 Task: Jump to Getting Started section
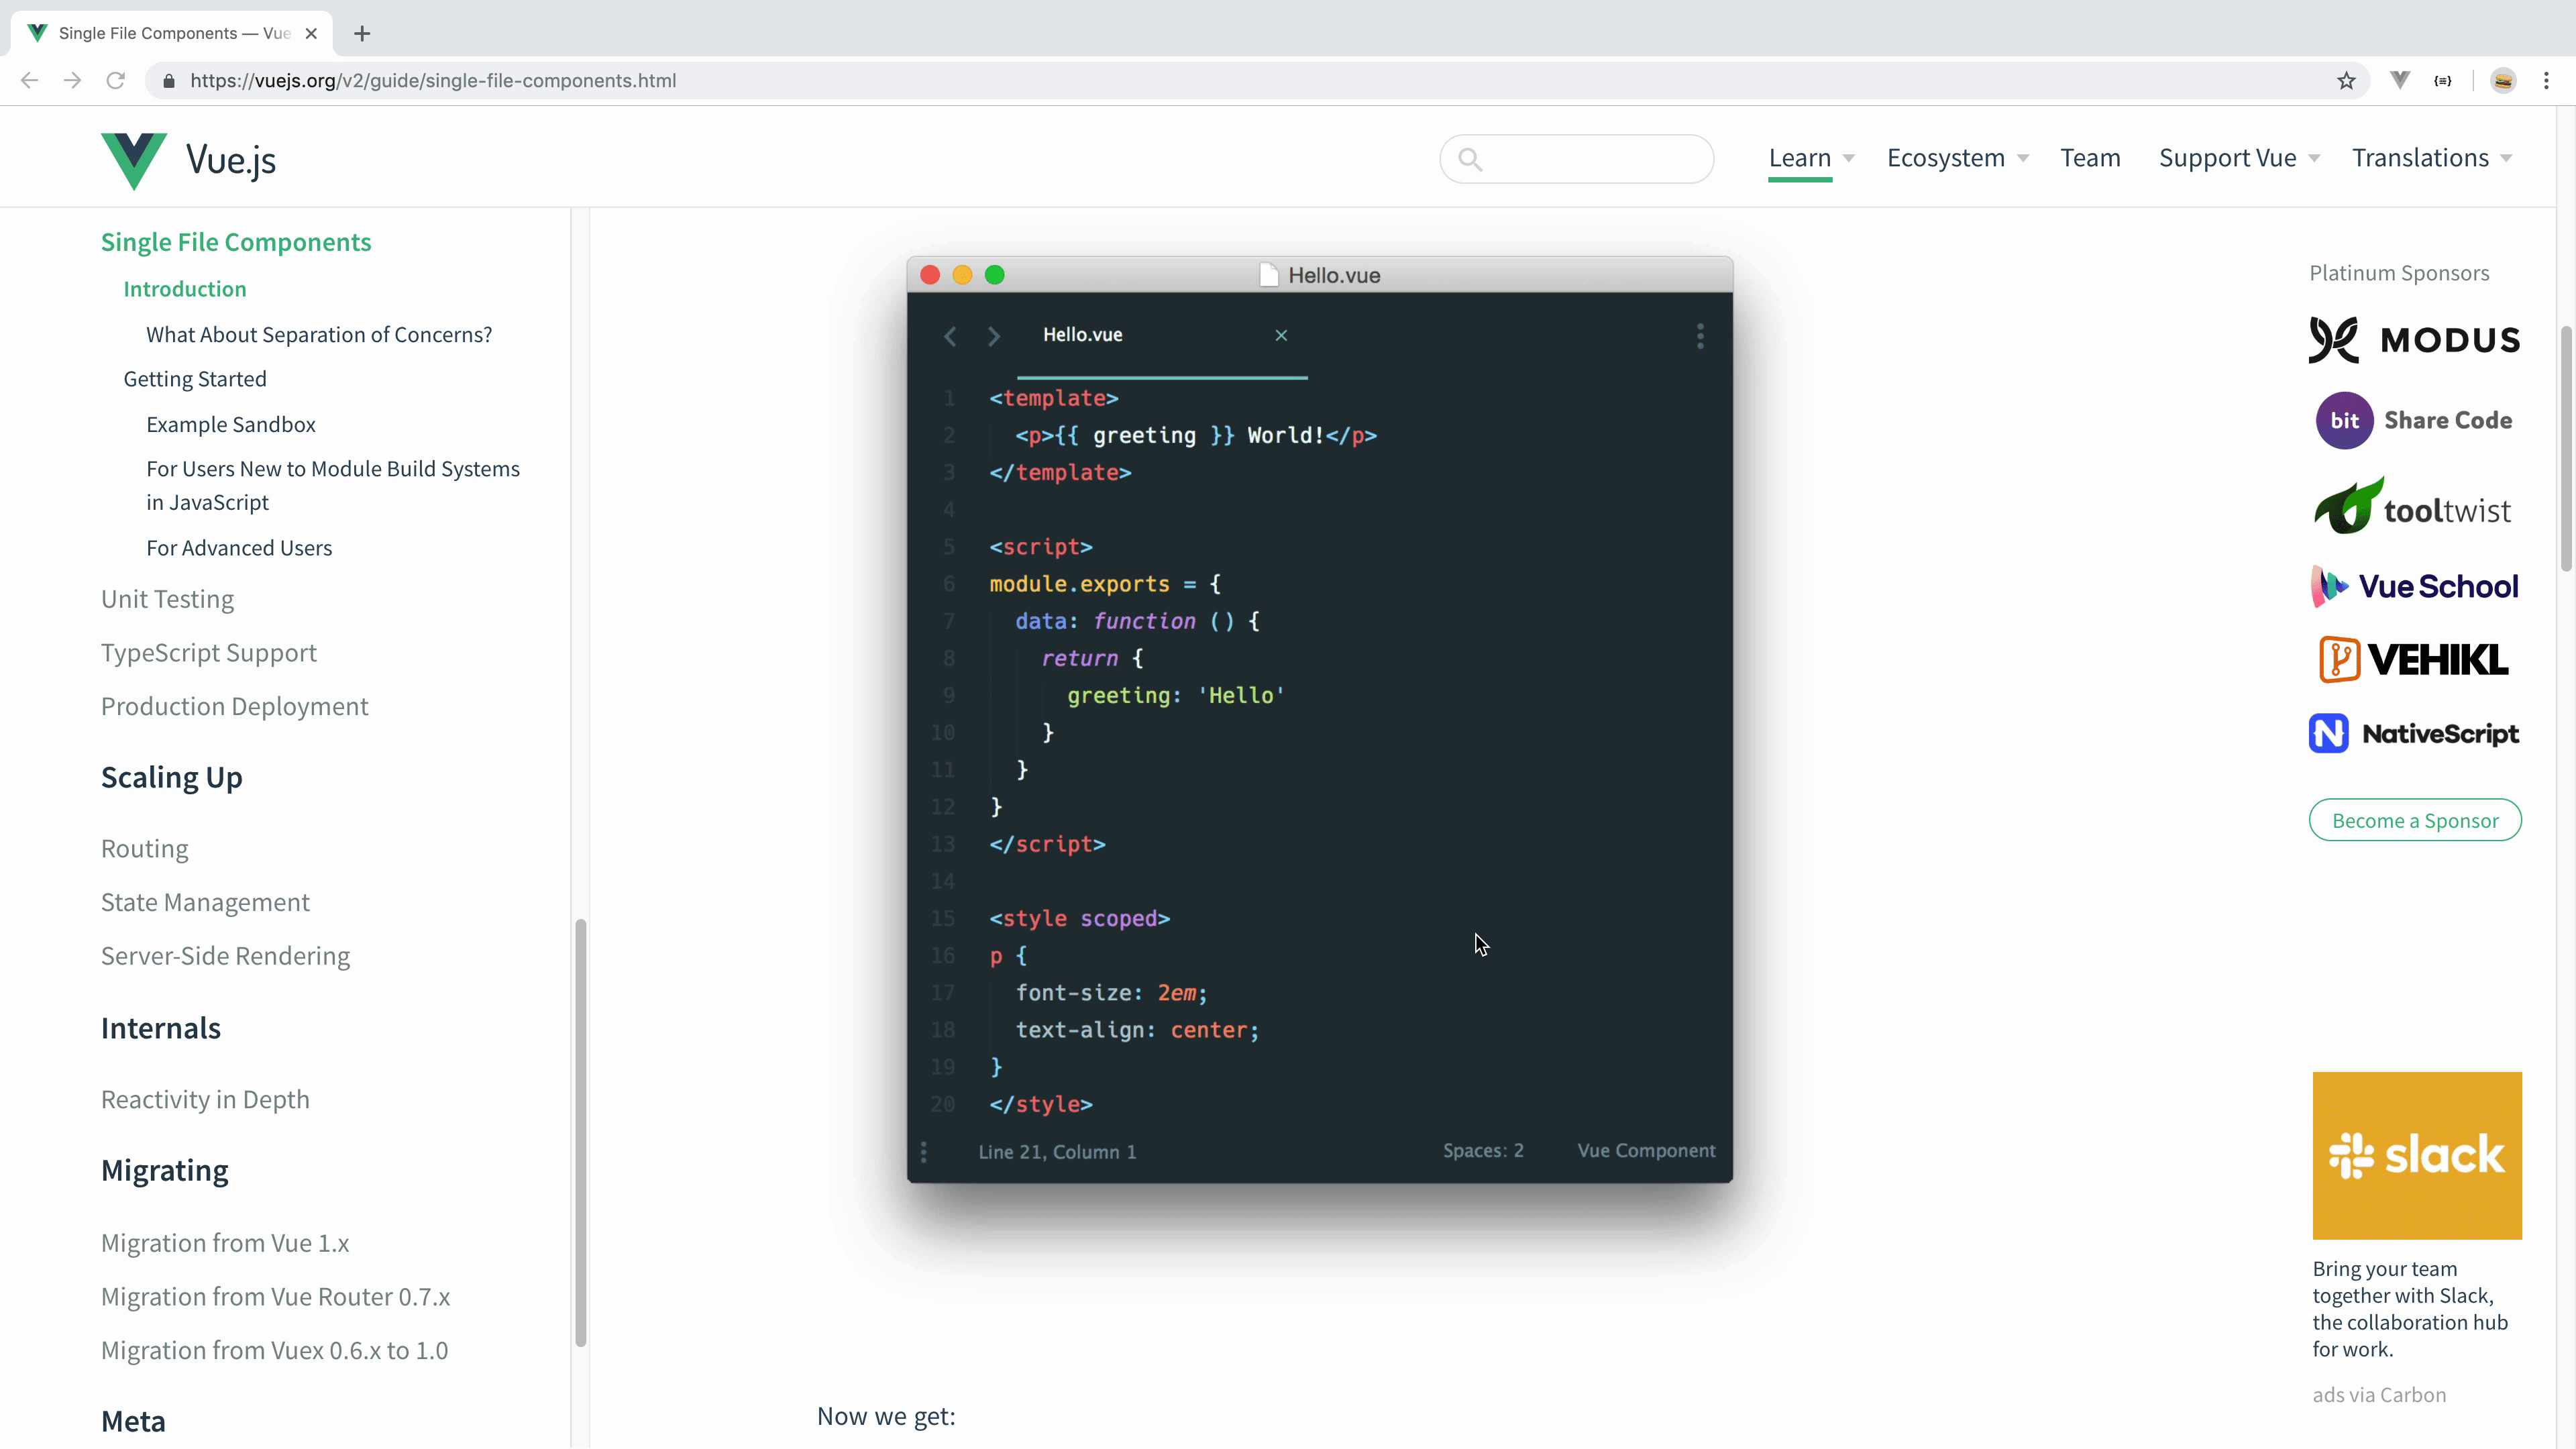coord(195,379)
